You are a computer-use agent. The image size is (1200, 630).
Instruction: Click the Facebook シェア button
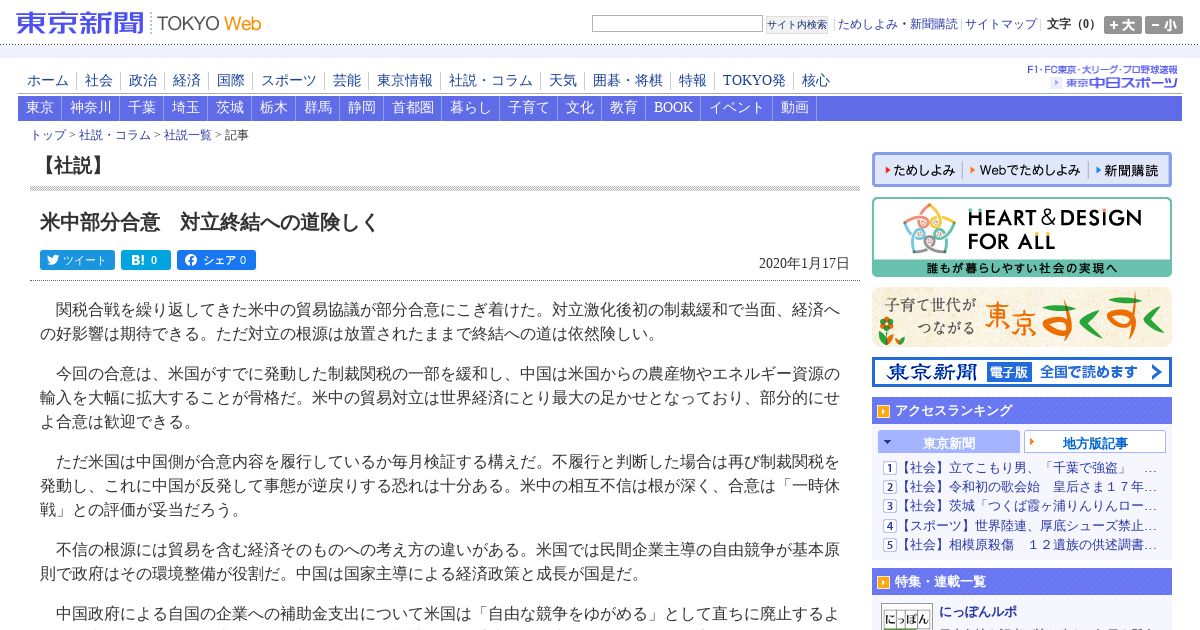pos(216,260)
